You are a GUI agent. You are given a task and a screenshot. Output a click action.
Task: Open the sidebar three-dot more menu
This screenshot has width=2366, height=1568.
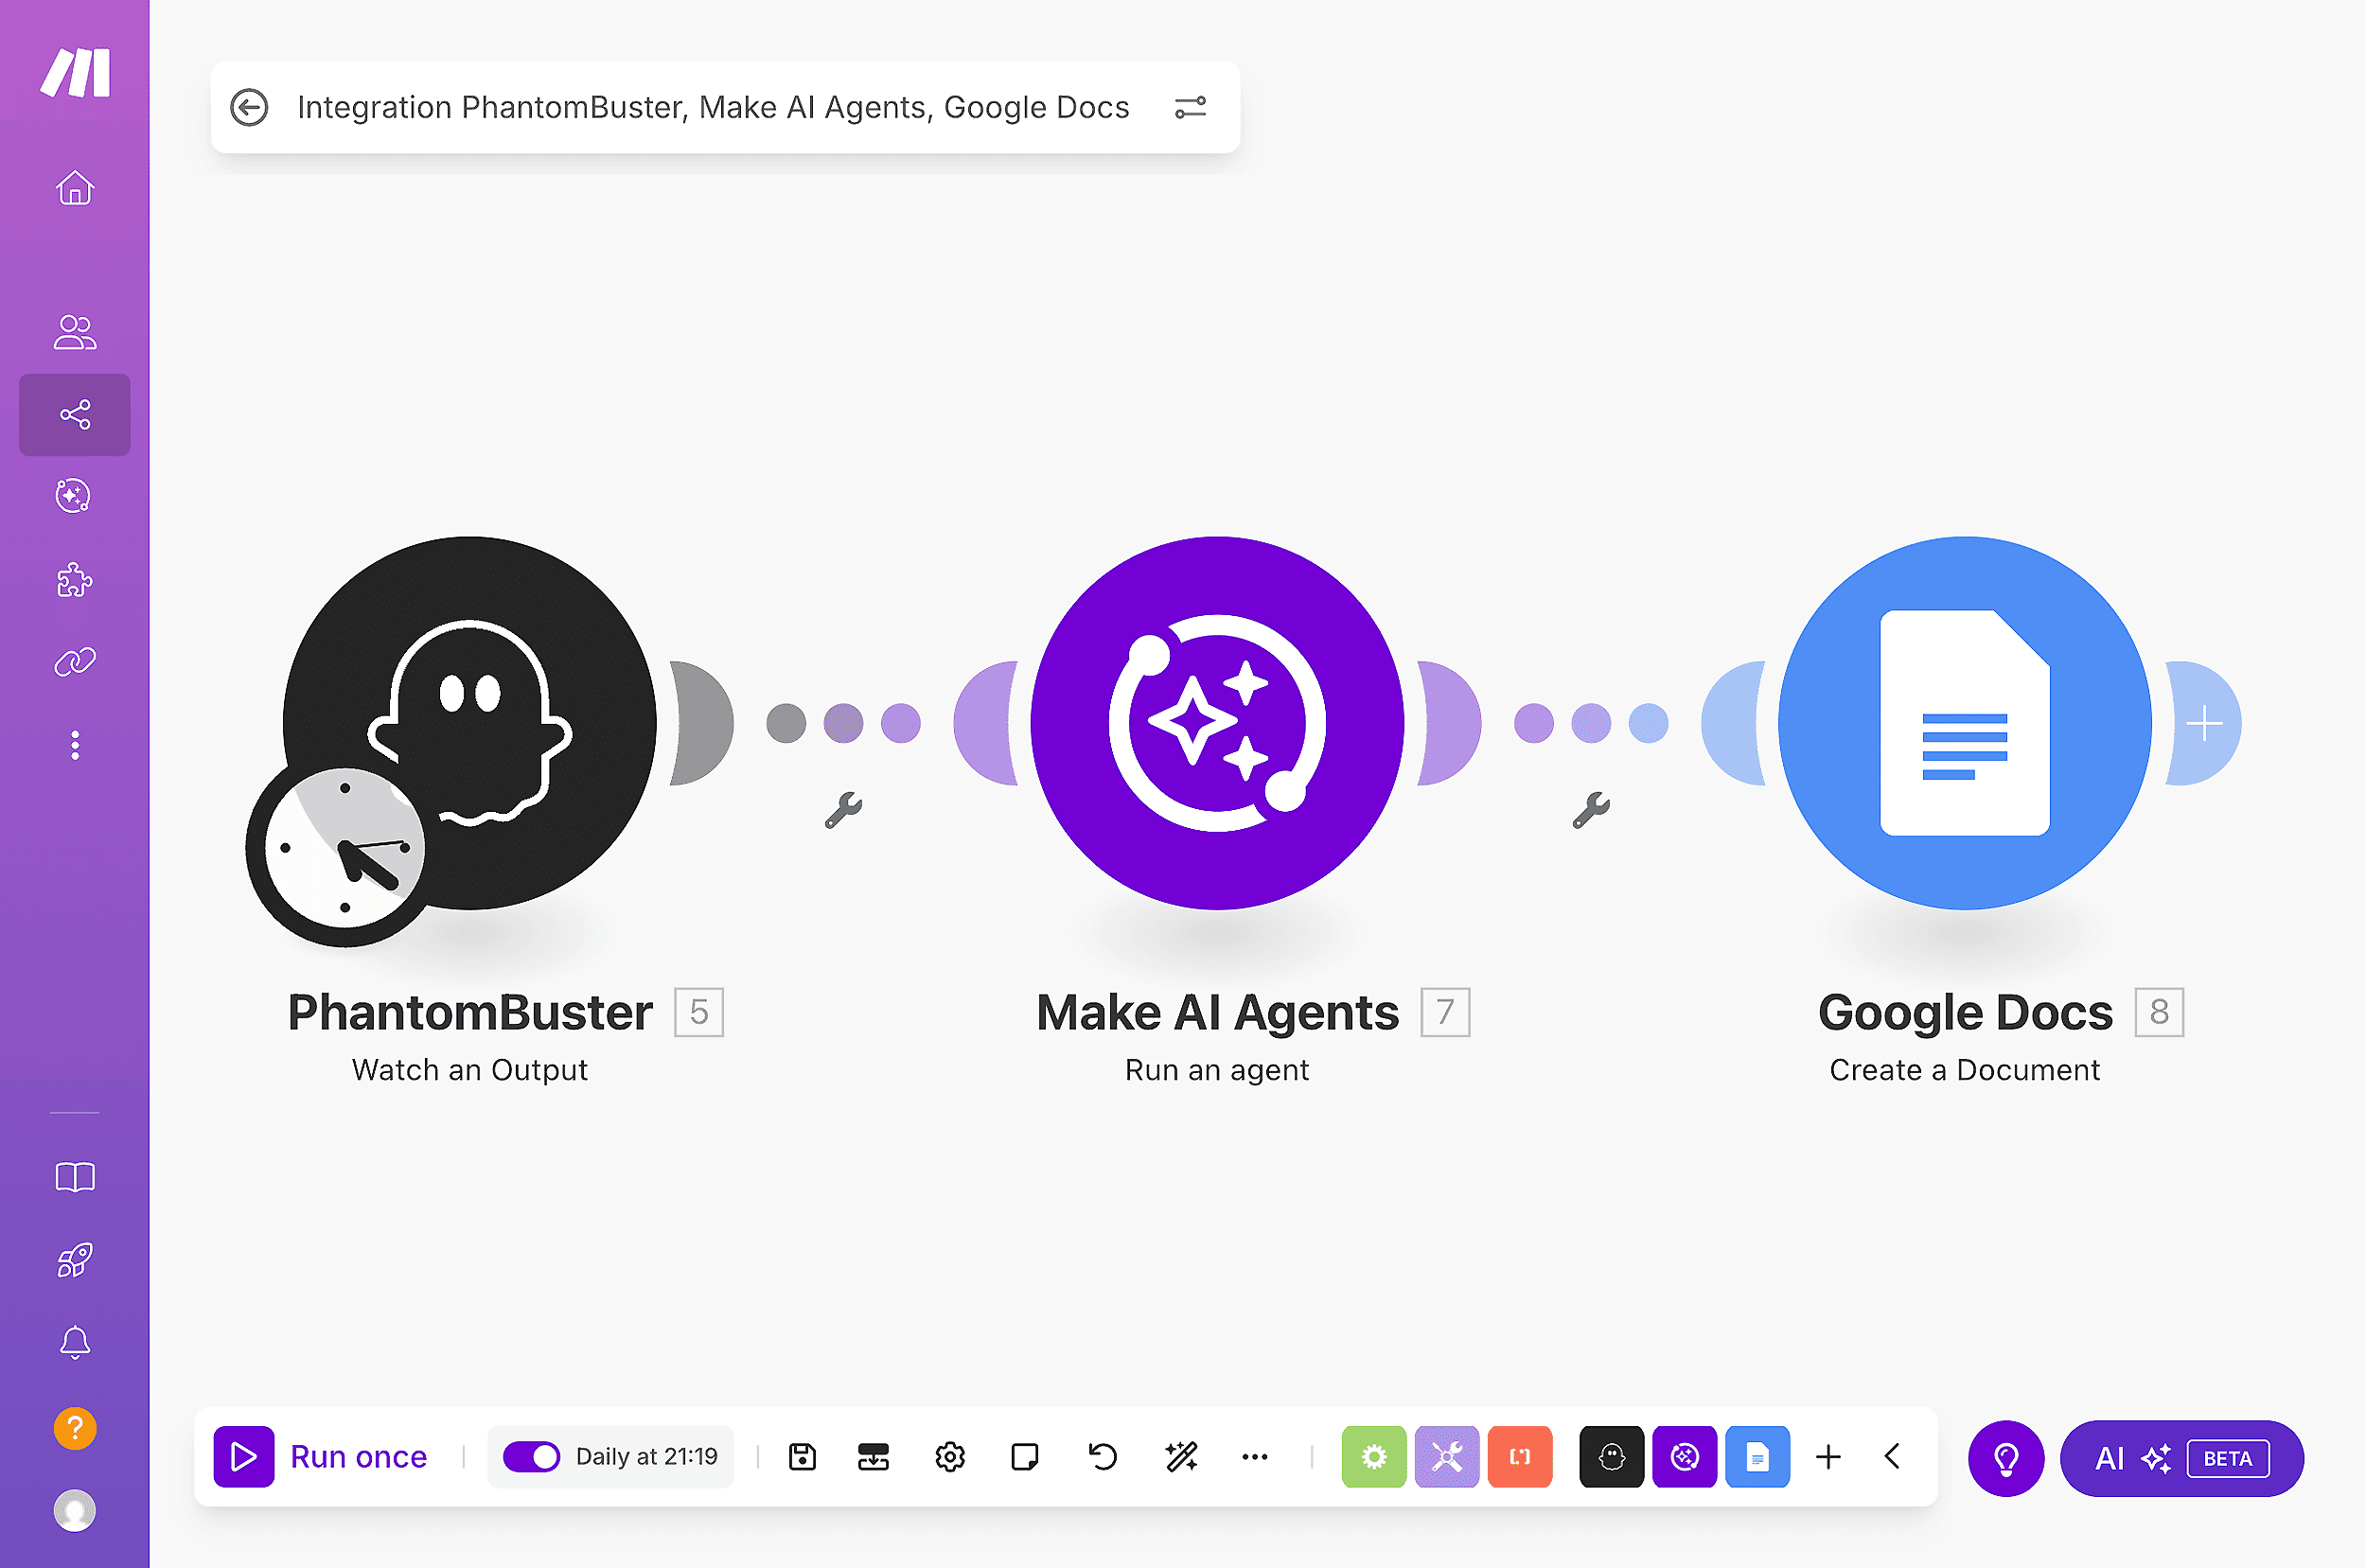(x=75, y=744)
